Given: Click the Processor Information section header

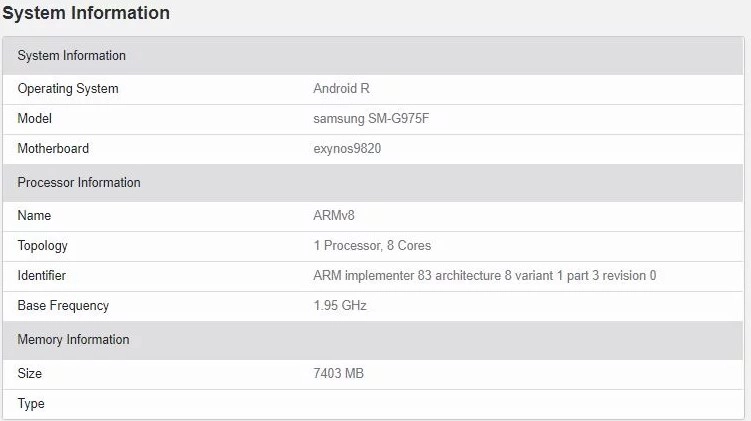Looking at the screenshot, I should click(79, 183).
